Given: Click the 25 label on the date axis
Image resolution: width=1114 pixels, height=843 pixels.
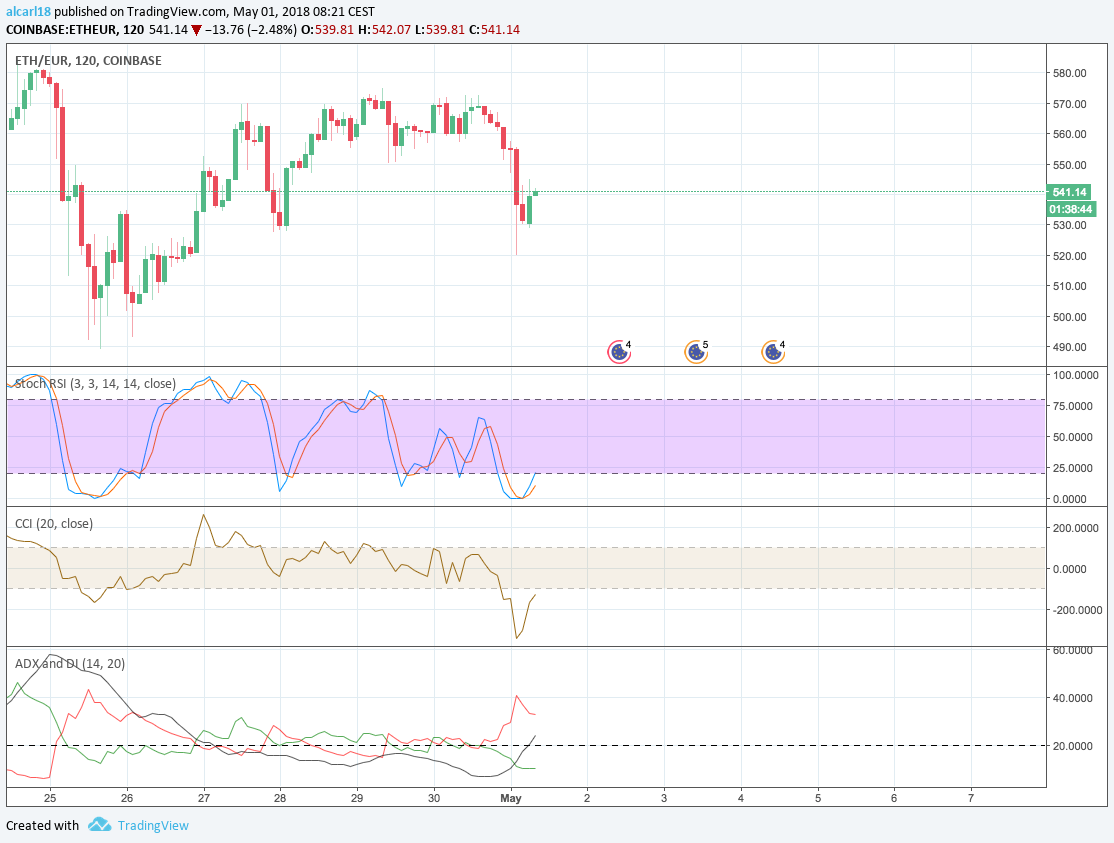Looking at the screenshot, I should click(x=50, y=798).
